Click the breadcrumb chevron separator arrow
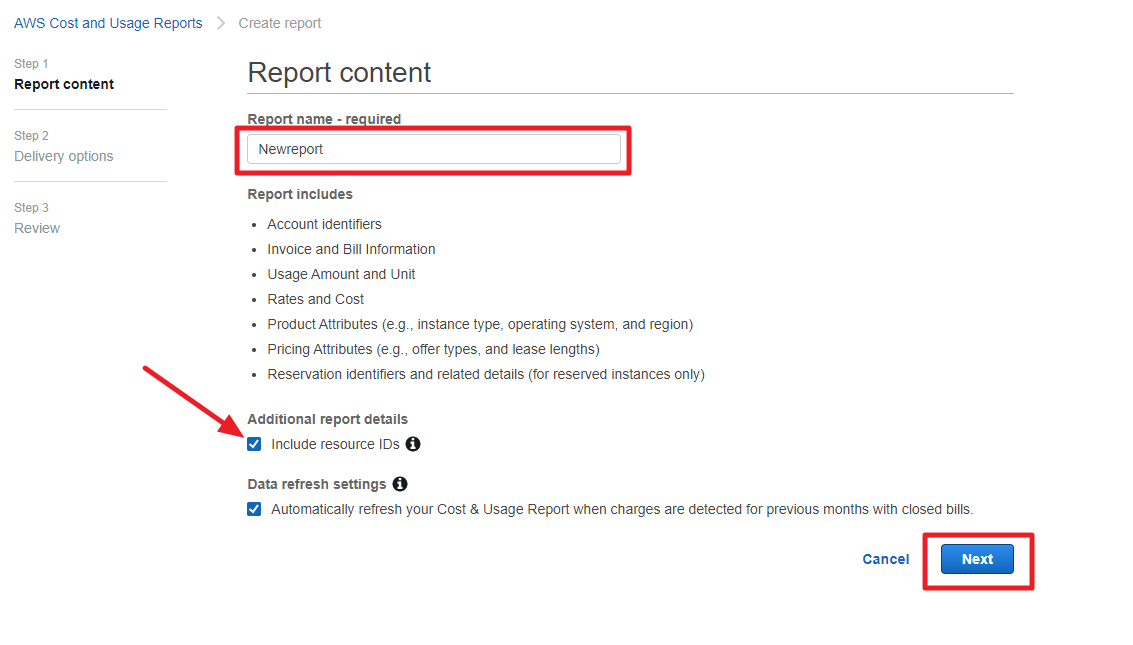The width and height of the screenshot is (1133, 645). (x=221, y=23)
